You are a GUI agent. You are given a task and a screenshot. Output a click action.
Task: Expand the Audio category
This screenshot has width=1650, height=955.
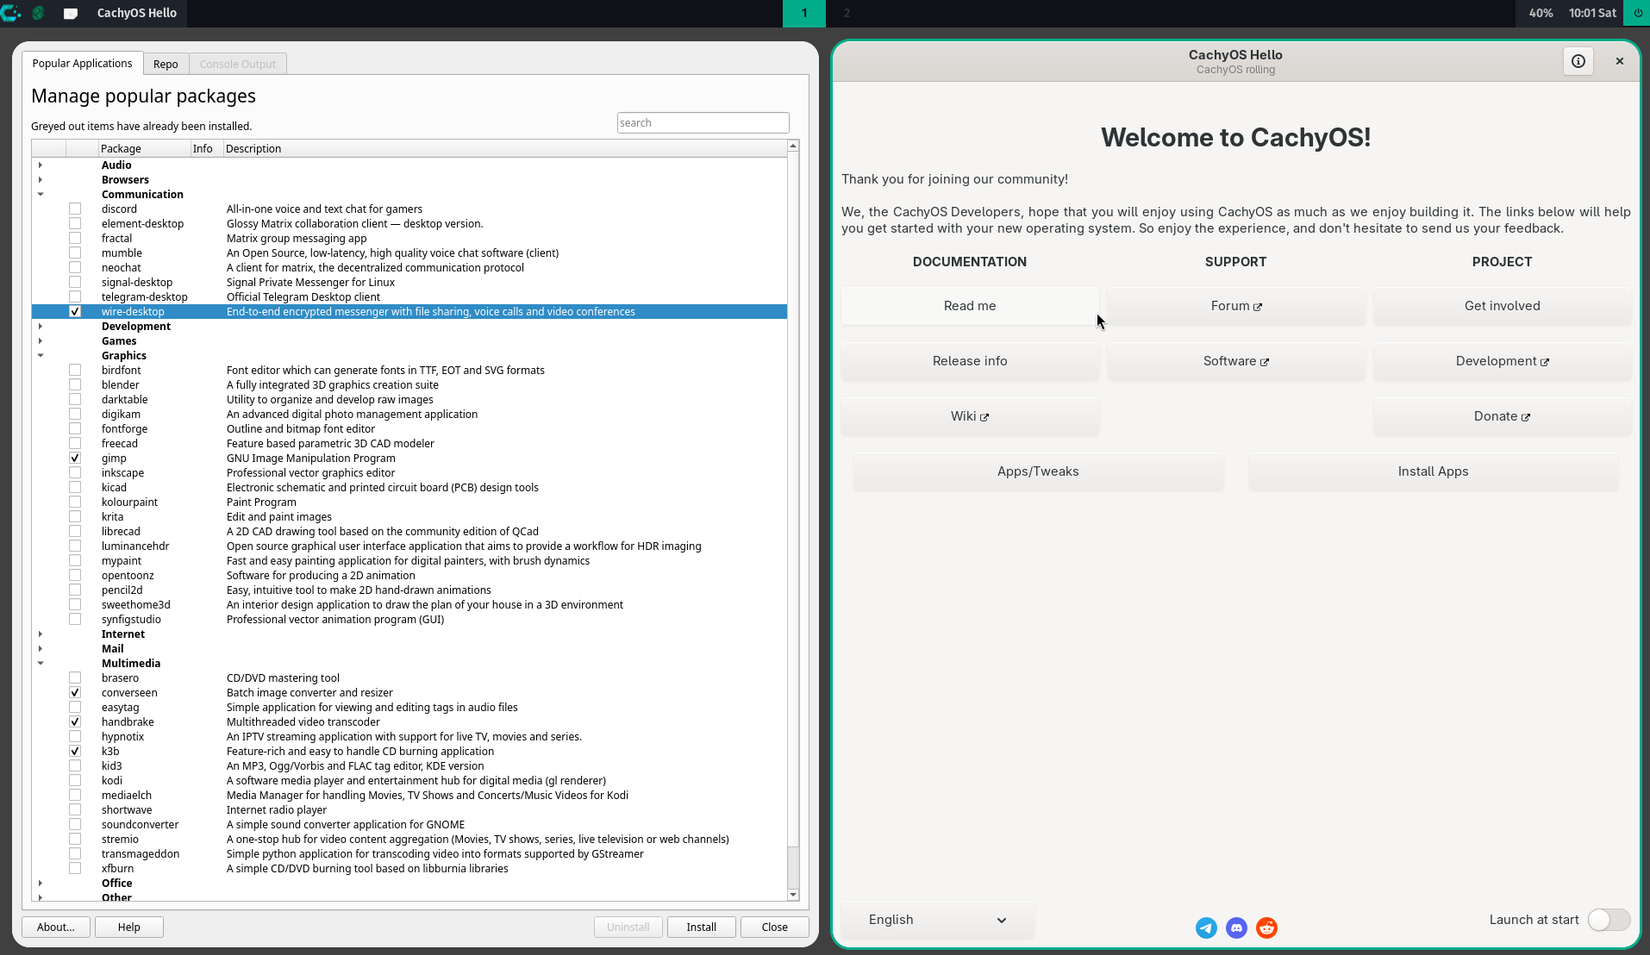point(40,165)
